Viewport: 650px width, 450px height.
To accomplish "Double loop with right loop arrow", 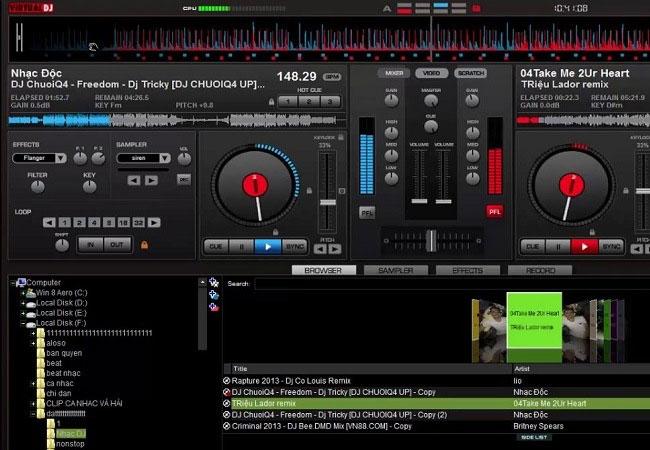I will coord(154,223).
